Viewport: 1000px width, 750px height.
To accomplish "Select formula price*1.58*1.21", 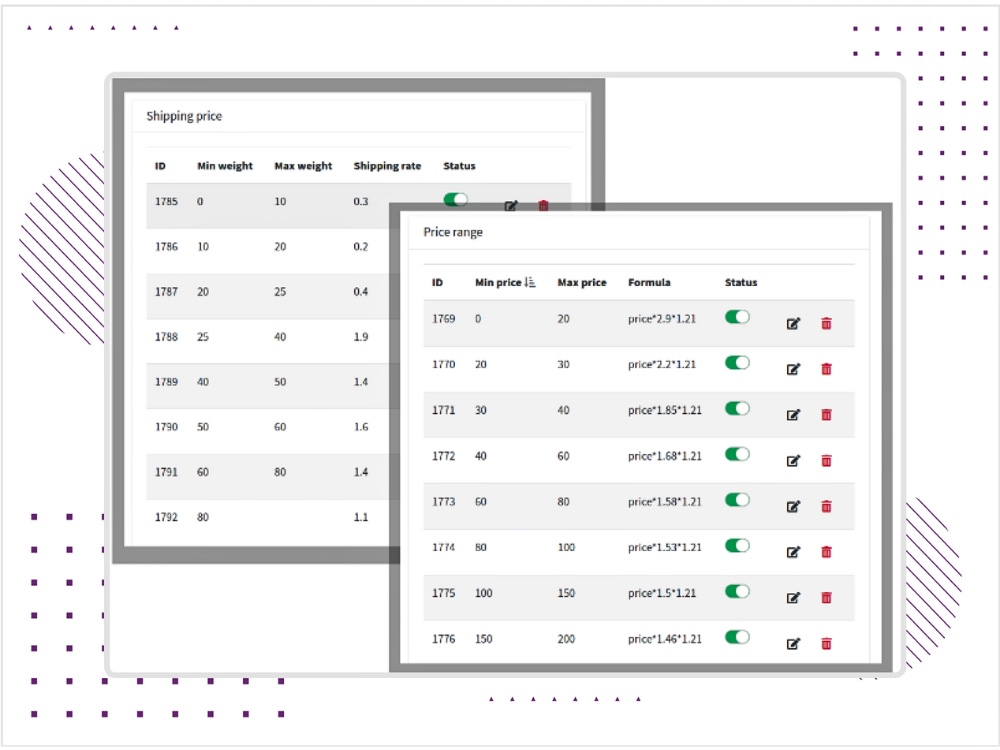I will 665,502.
